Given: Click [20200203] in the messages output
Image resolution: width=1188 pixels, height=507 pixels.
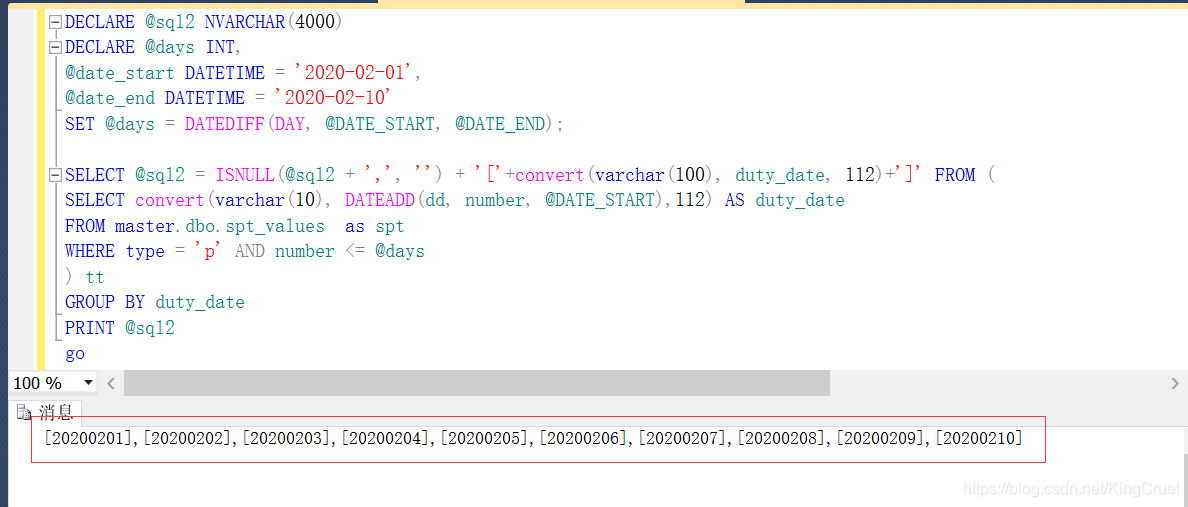Looking at the screenshot, I should click(286, 437).
